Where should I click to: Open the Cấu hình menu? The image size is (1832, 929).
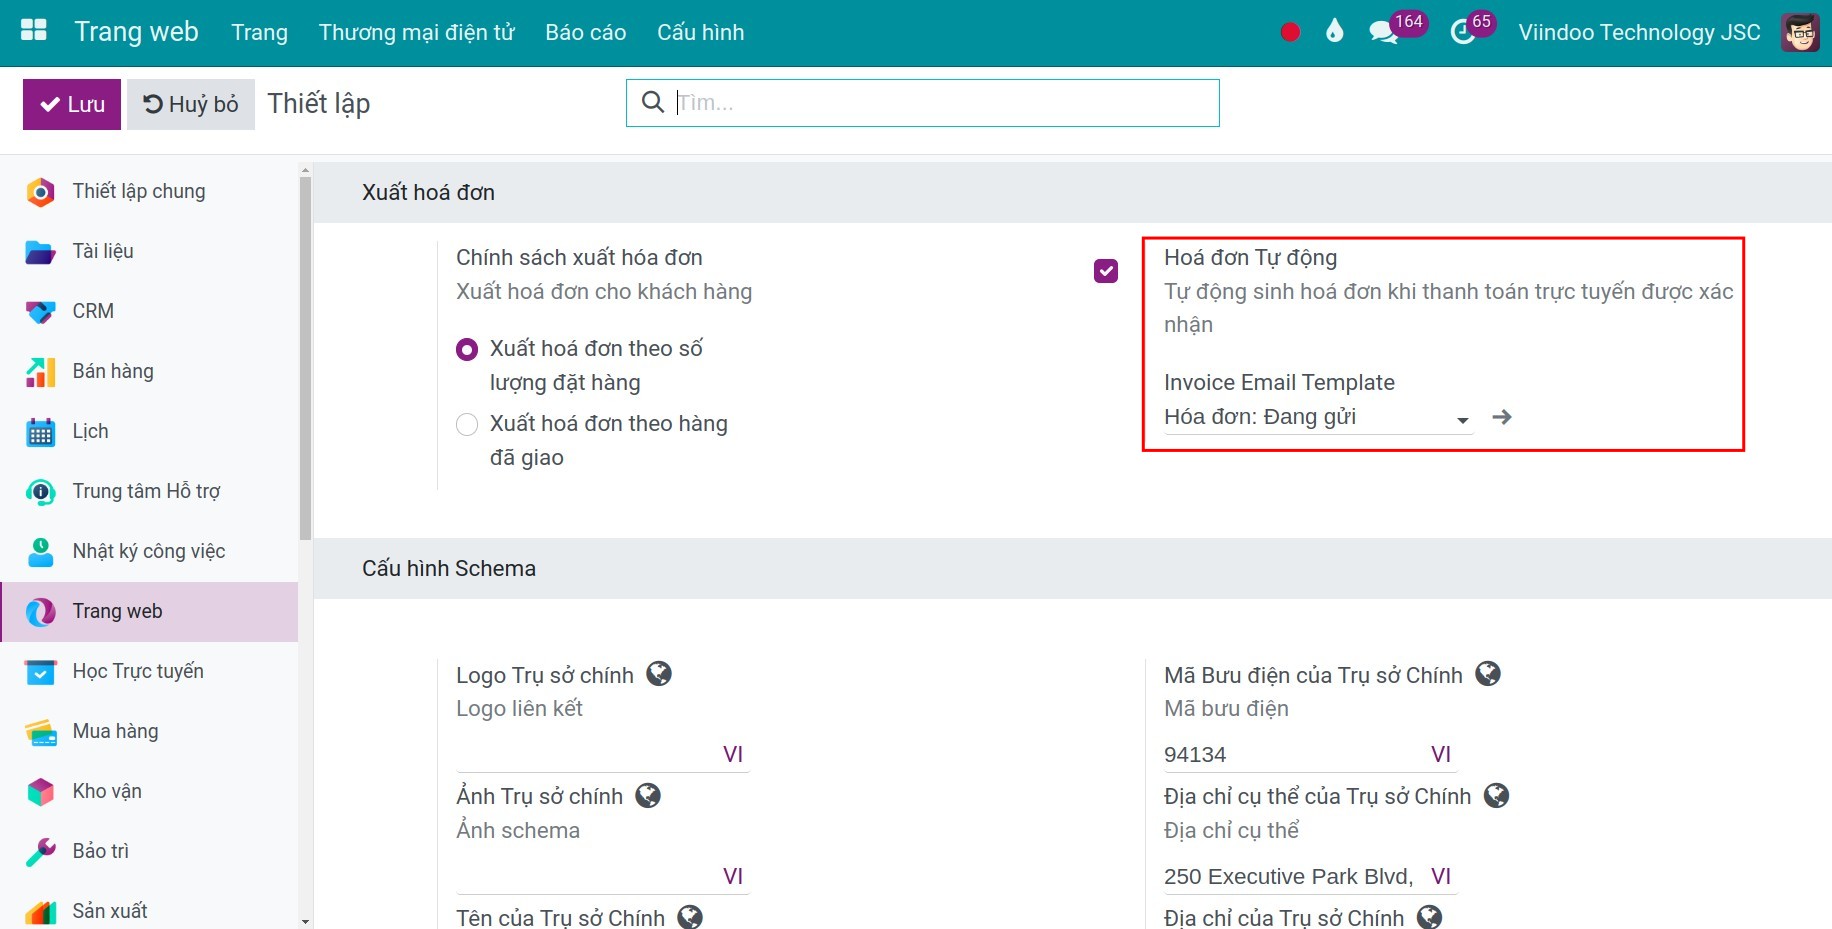(x=701, y=32)
